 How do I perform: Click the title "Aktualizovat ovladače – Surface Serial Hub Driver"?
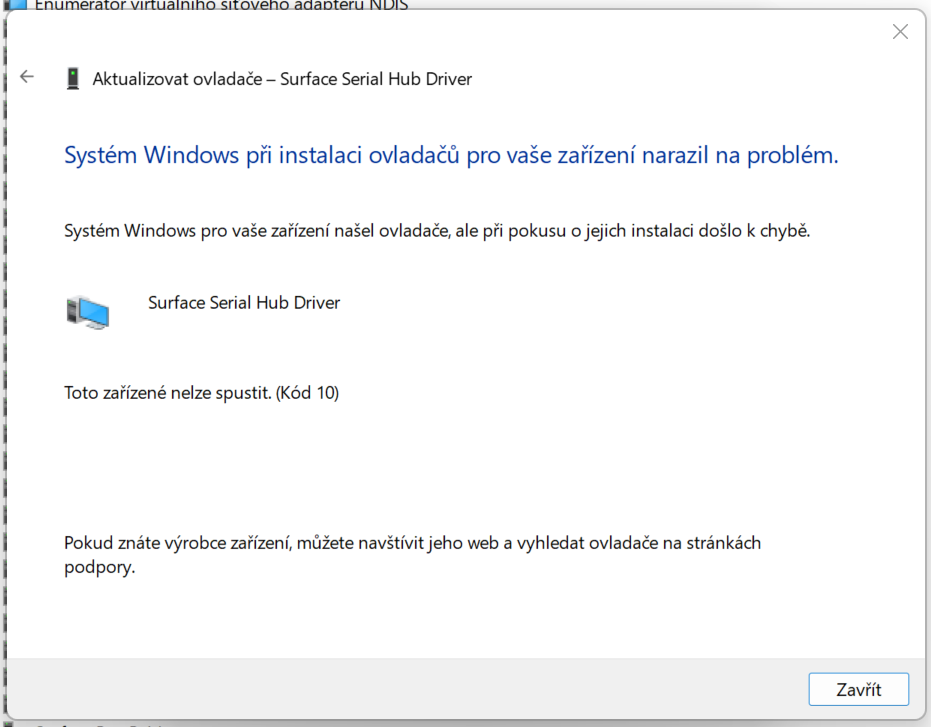coord(282,79)
